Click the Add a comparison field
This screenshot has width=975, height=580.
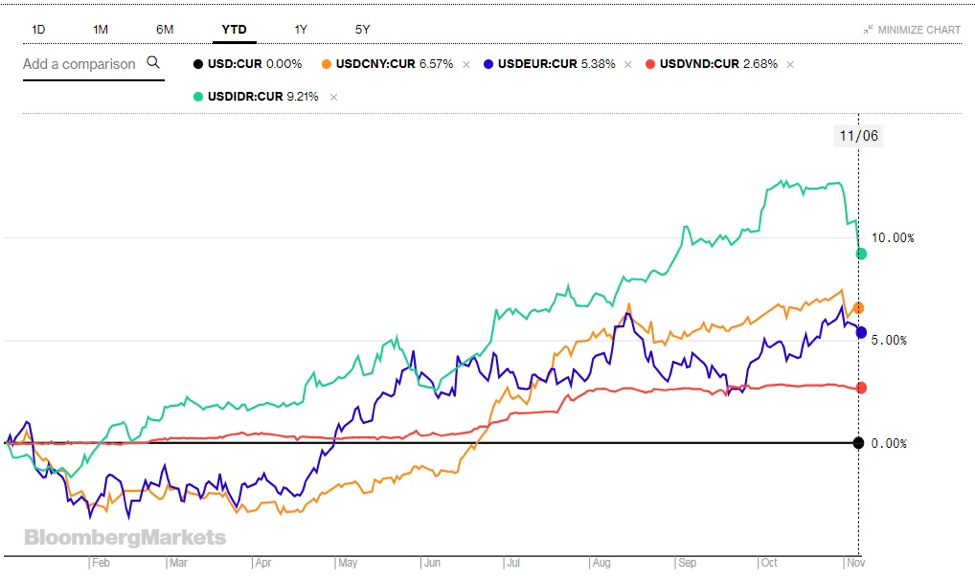(79, 64)
